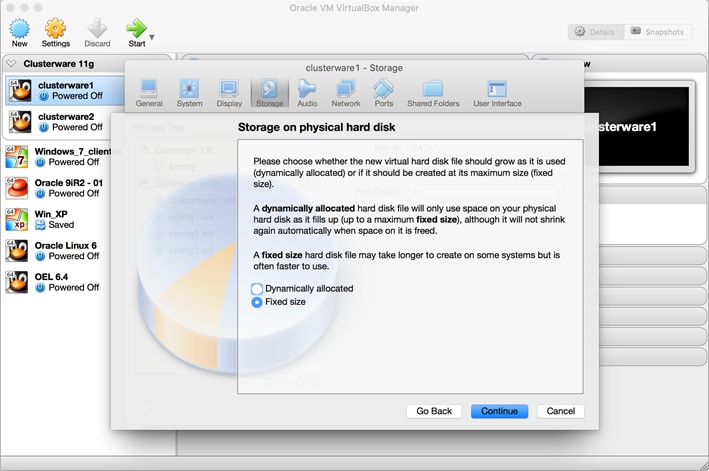This screenshot has width=709, height=471.
Task: Open the Storage settings tab
Action: (269, 93)
